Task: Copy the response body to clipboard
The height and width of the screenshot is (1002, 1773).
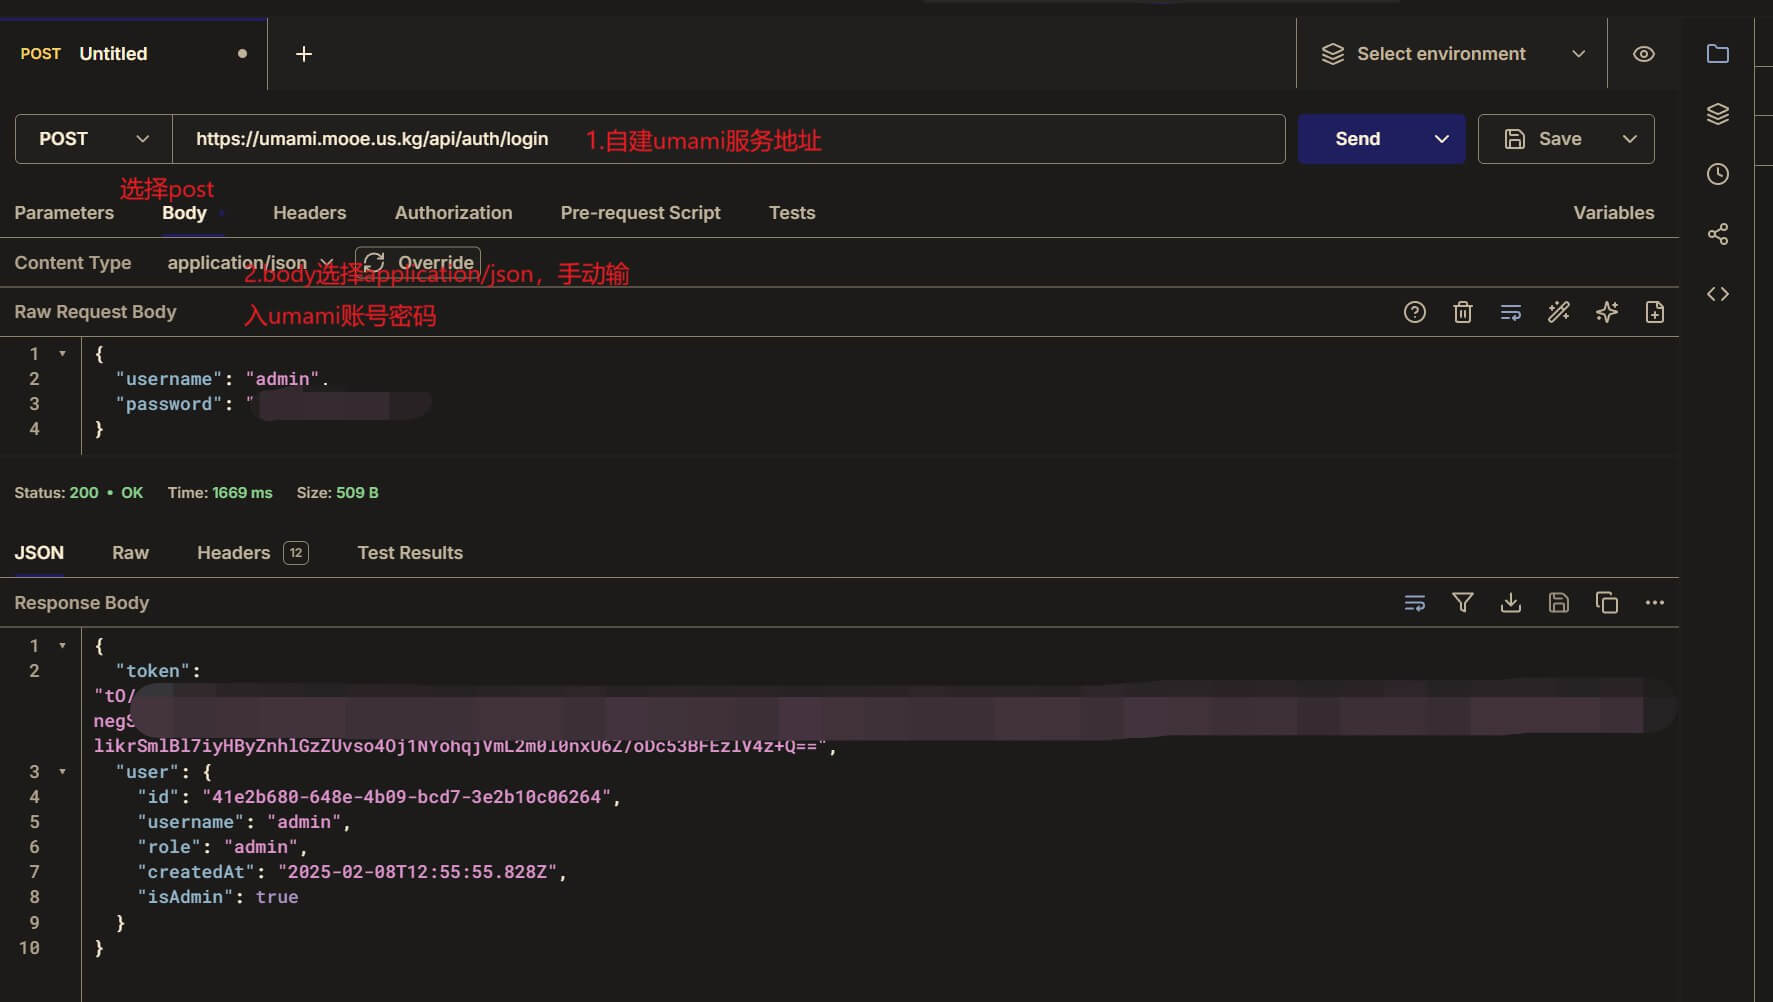Action: pyautogui.click(x=1606, y=603)
